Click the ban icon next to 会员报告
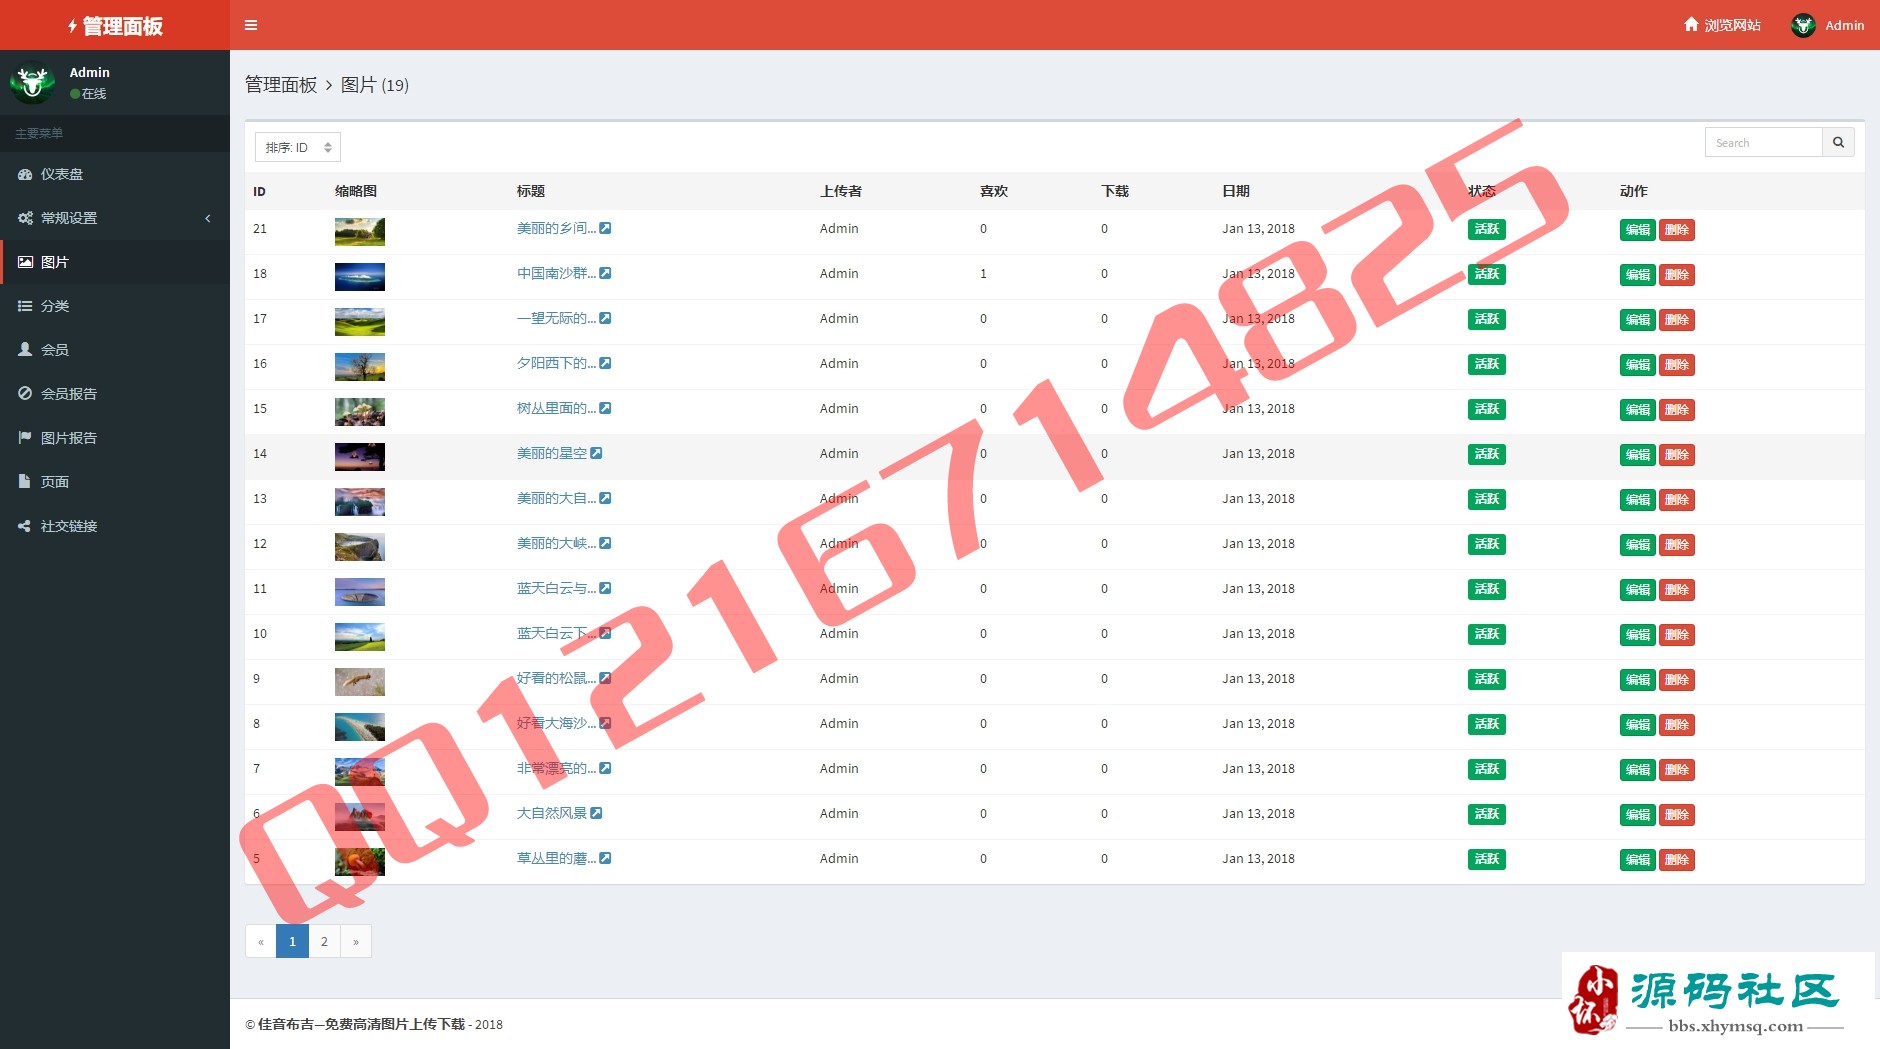This screenshot has height=1049, width=1880. 25,394
